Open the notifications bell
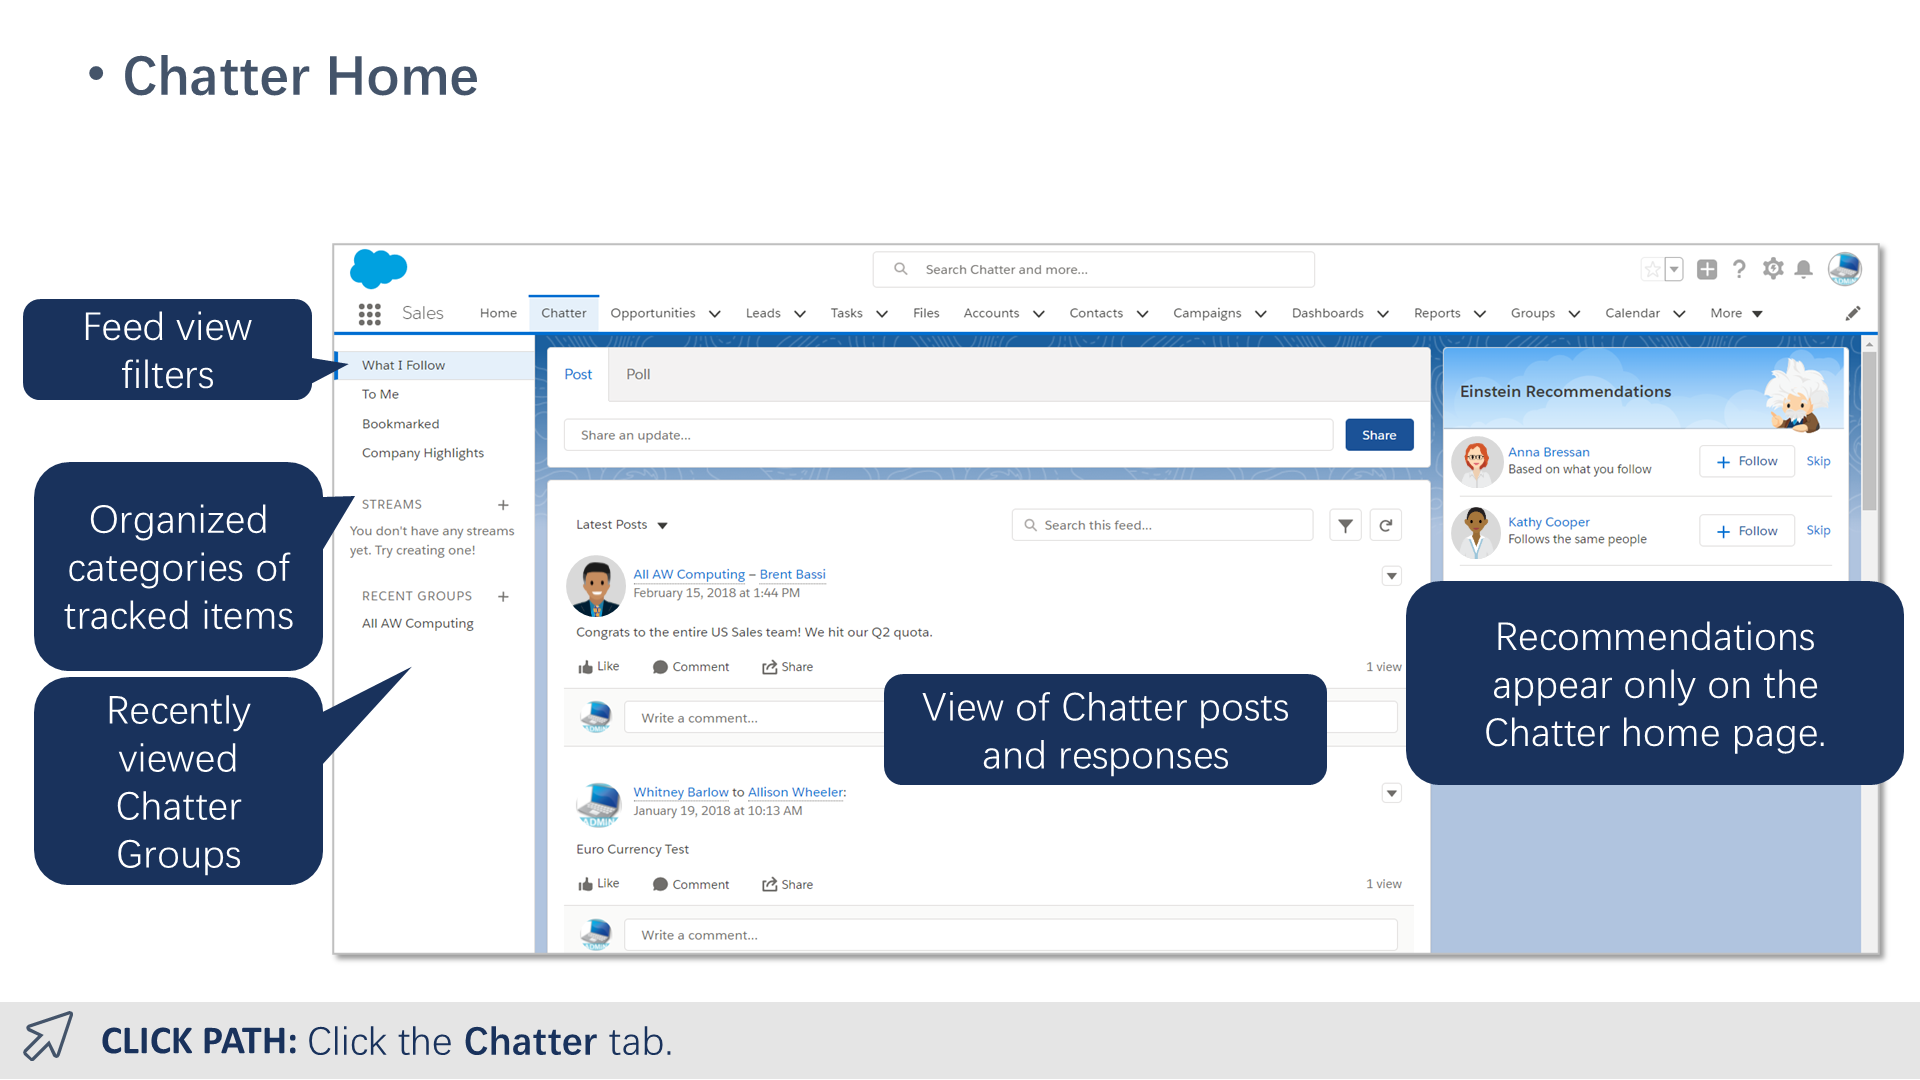 point(1804,269)
